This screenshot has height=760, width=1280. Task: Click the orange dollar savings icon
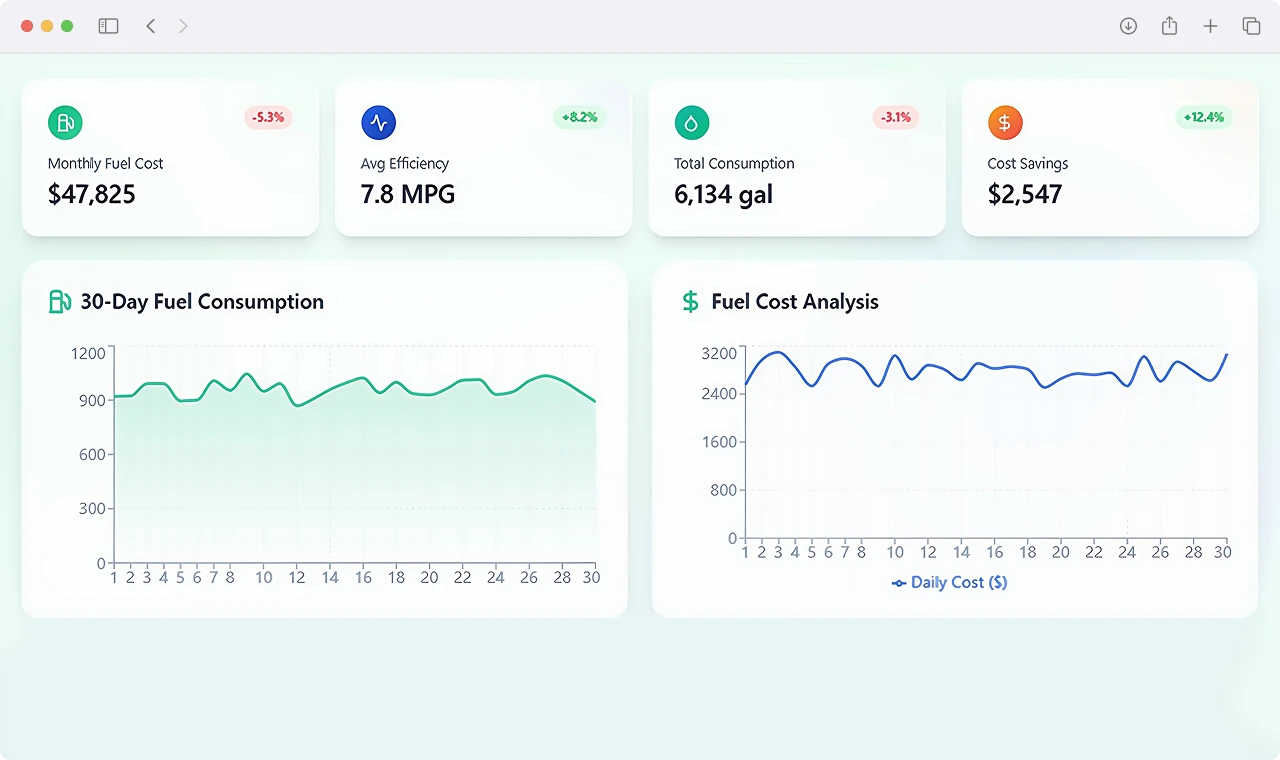tap(1005, 123)
